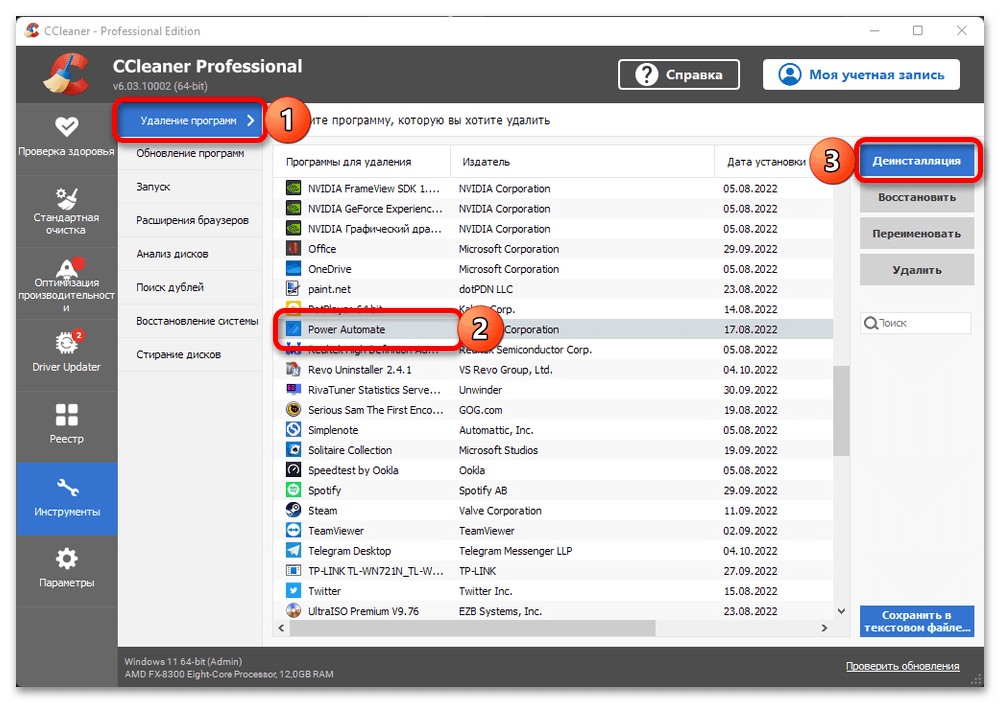
Task: Open Стирание дисков (Drive Wiper) tab
Action: pos(190,355)
